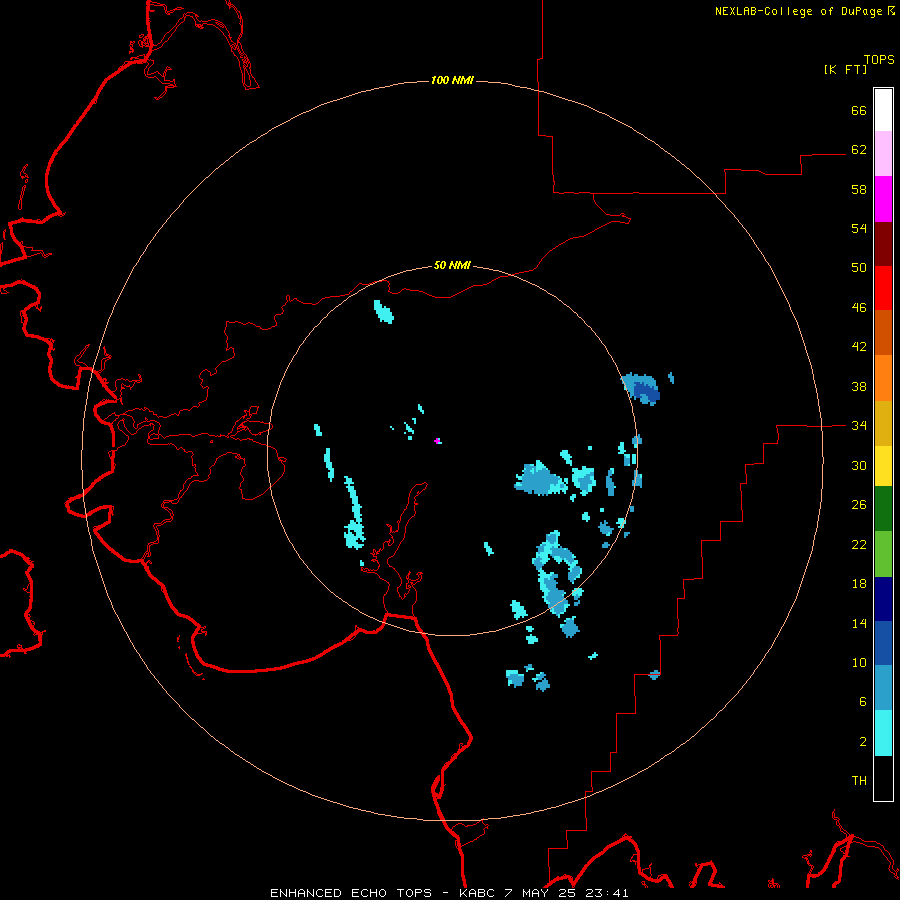Viewport: 900px width, 900px height.
Task: Click the 2 legend value
Action: coord(863,742)
